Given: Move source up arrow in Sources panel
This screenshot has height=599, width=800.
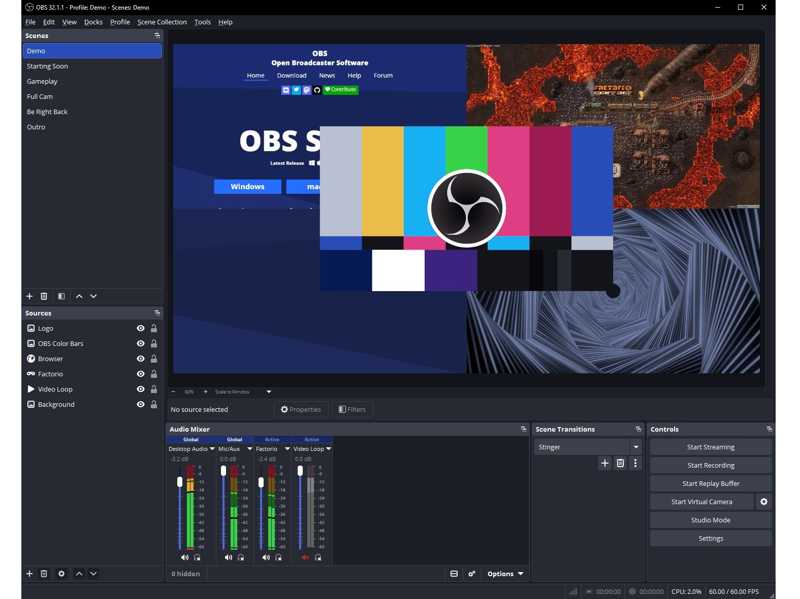Looking at the screenshot, I should (79, 573).
